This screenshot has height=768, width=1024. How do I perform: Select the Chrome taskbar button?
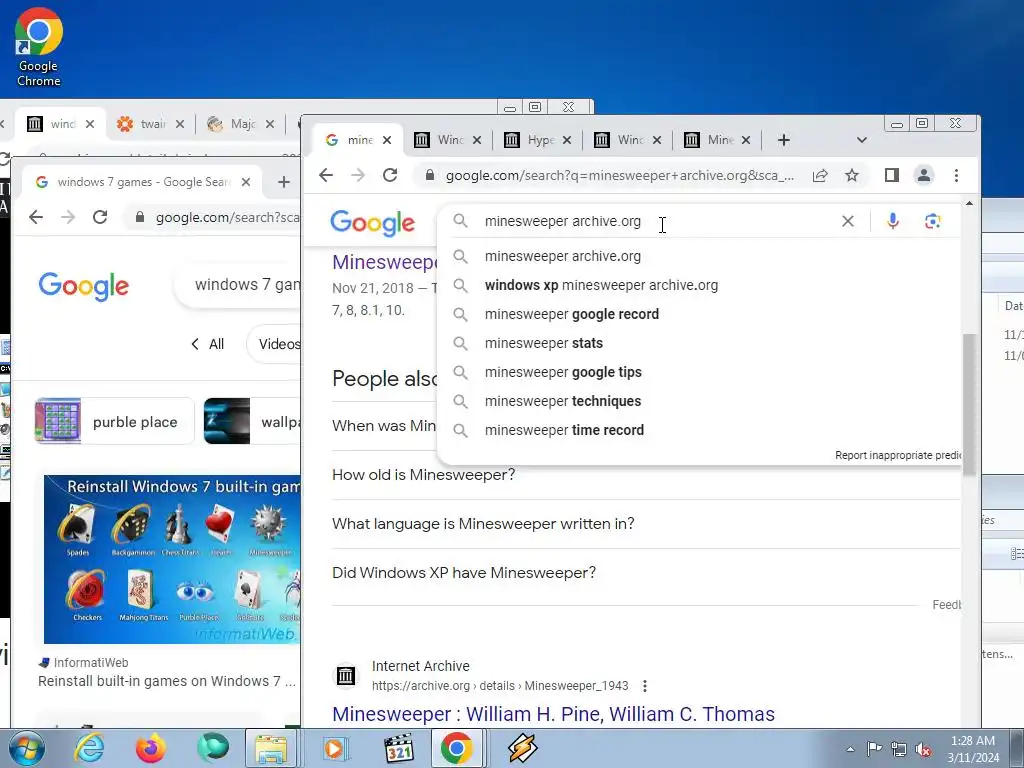(456, 748)
